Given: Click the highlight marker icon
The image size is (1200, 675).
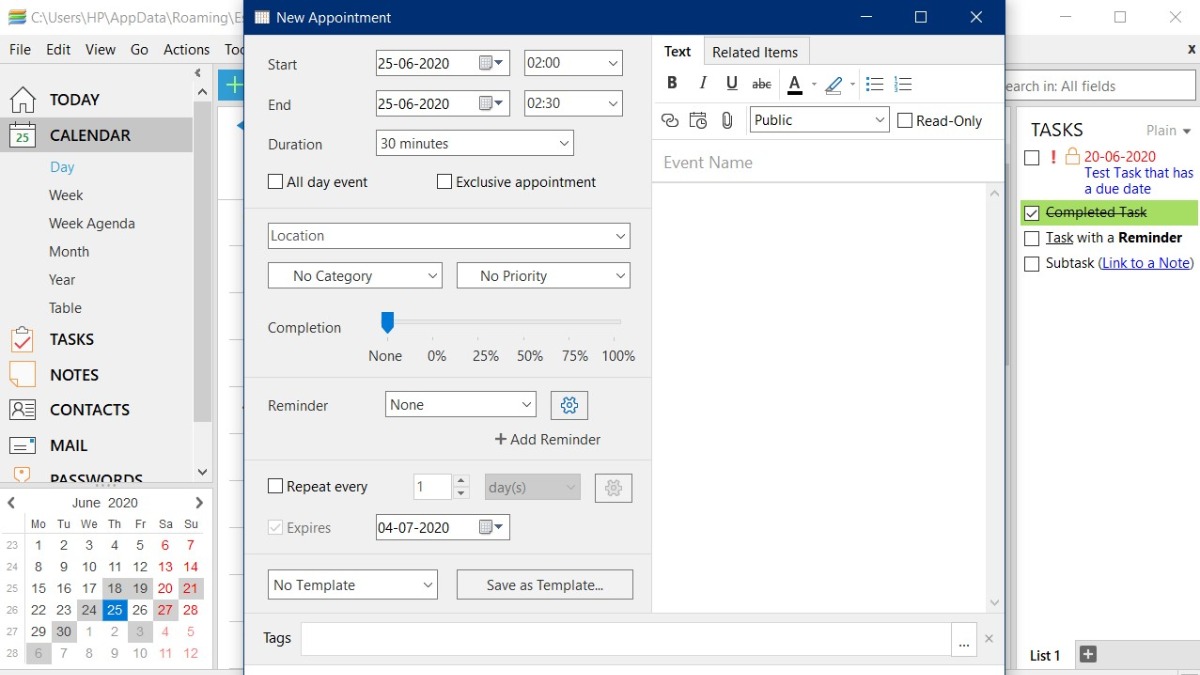Looking at the screenshot, I should click(834, 84).
